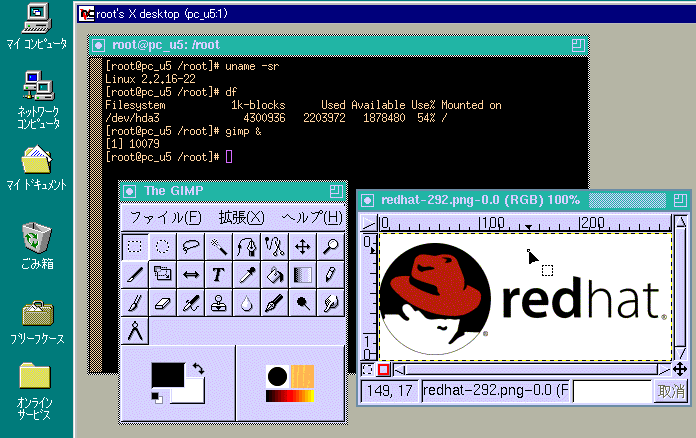
Task: Open オンライン サービス folder icon
Action: tap(34, 392)
